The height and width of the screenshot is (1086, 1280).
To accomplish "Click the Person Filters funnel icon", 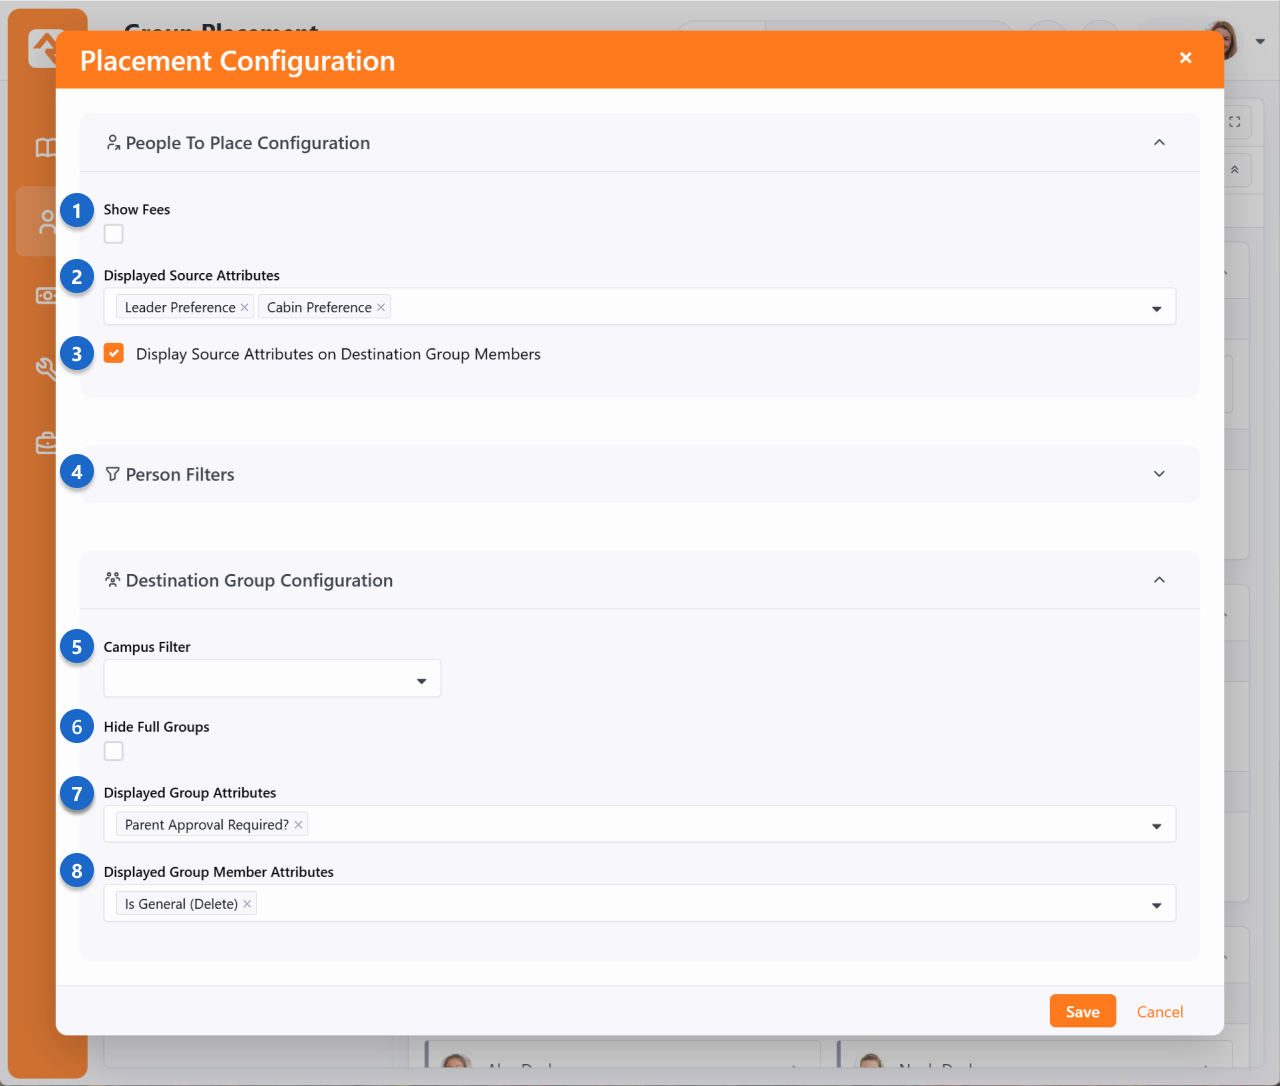I will pyautogui.click(x=113, y=474).
